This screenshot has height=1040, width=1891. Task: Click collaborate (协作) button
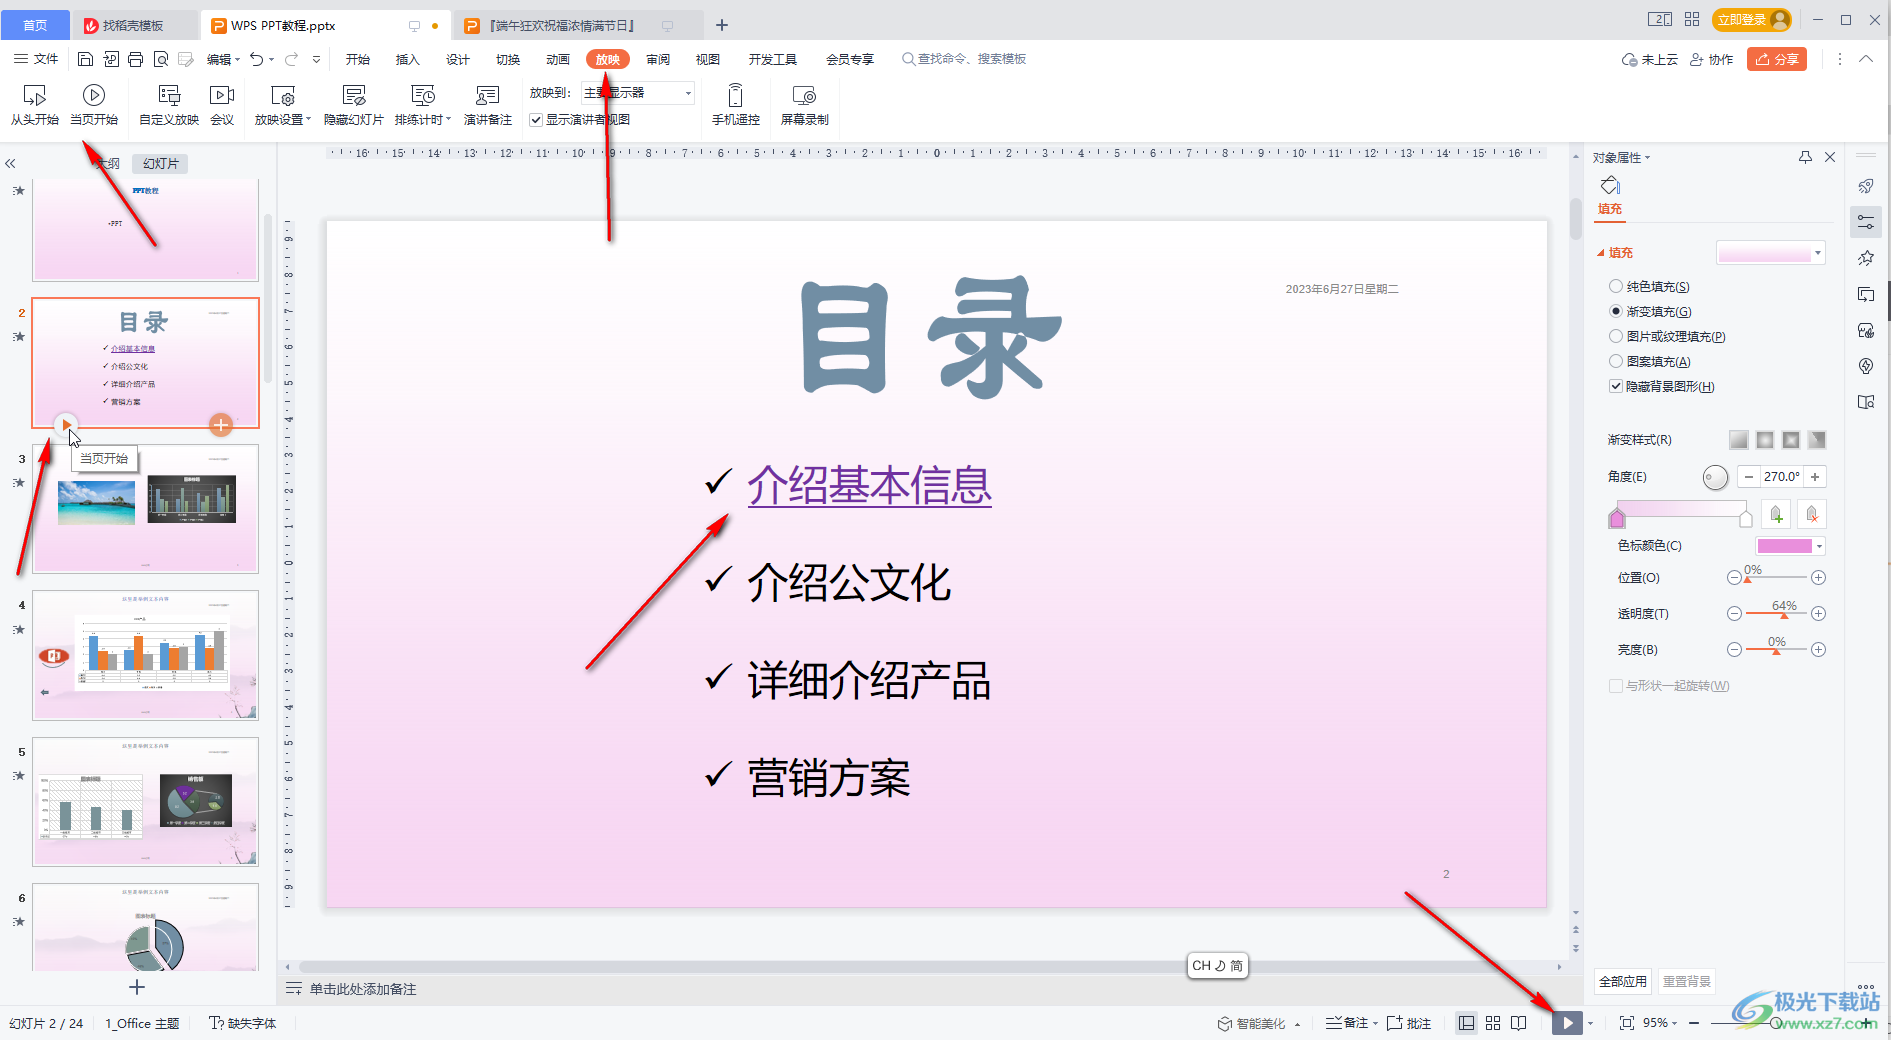point(1712,59)
